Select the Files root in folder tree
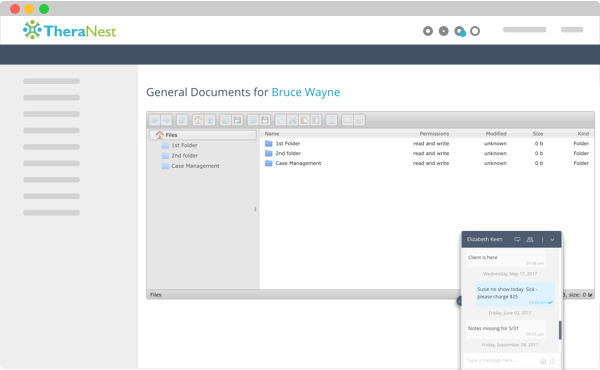Screen dimensions: 600x370 (x=203, y=135)
